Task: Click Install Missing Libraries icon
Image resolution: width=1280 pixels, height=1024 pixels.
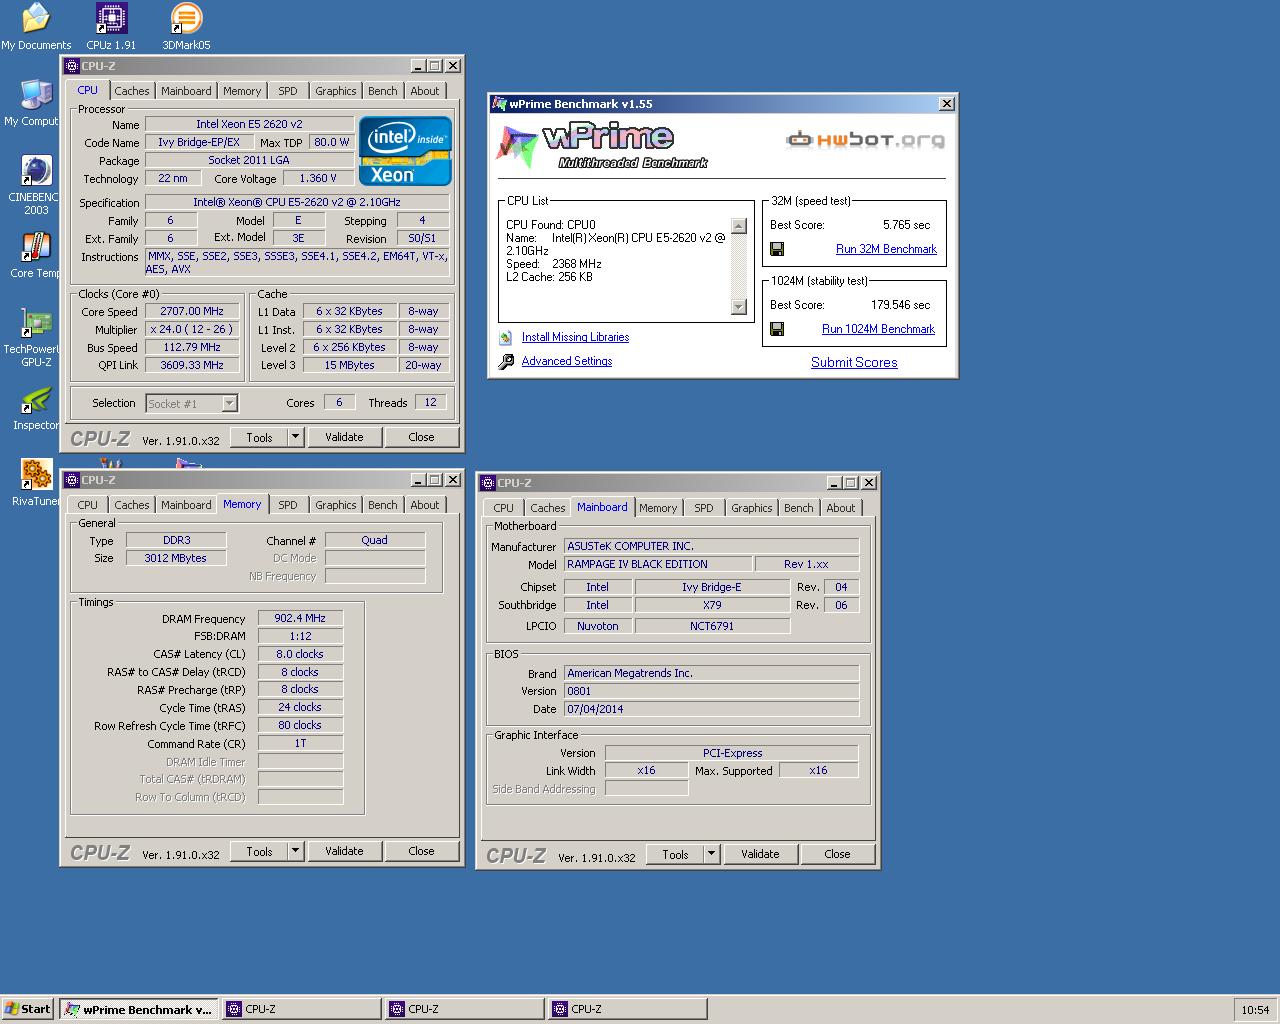Action: [x=505, y=337]
